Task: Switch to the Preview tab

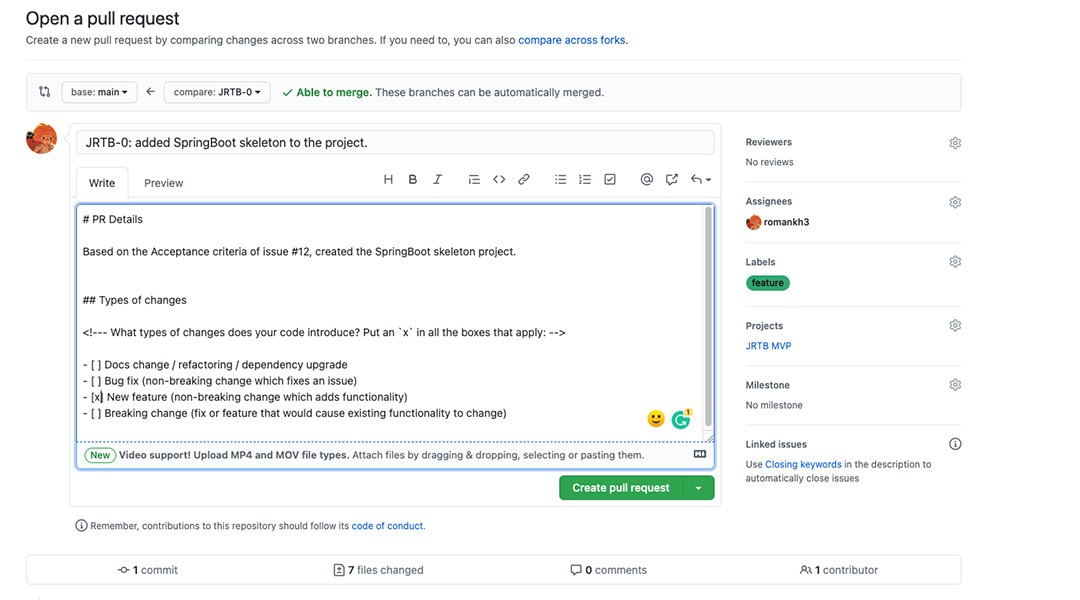Action: tap(163, 183)
